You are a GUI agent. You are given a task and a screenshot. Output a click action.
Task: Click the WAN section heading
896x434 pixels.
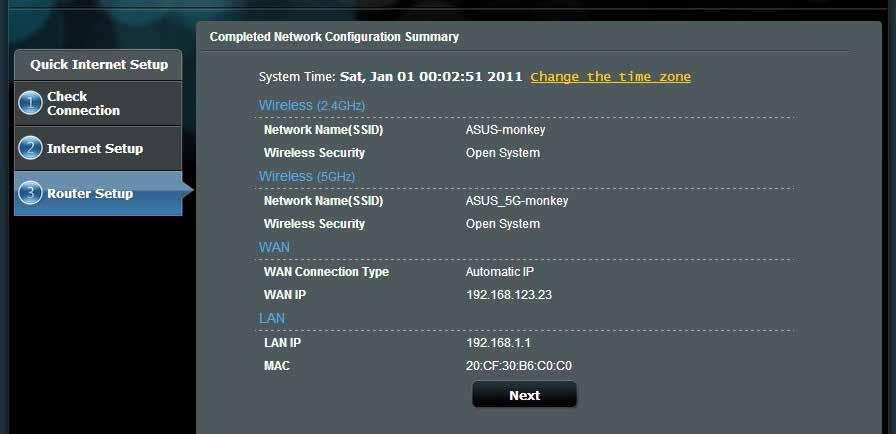click(274, 247)
